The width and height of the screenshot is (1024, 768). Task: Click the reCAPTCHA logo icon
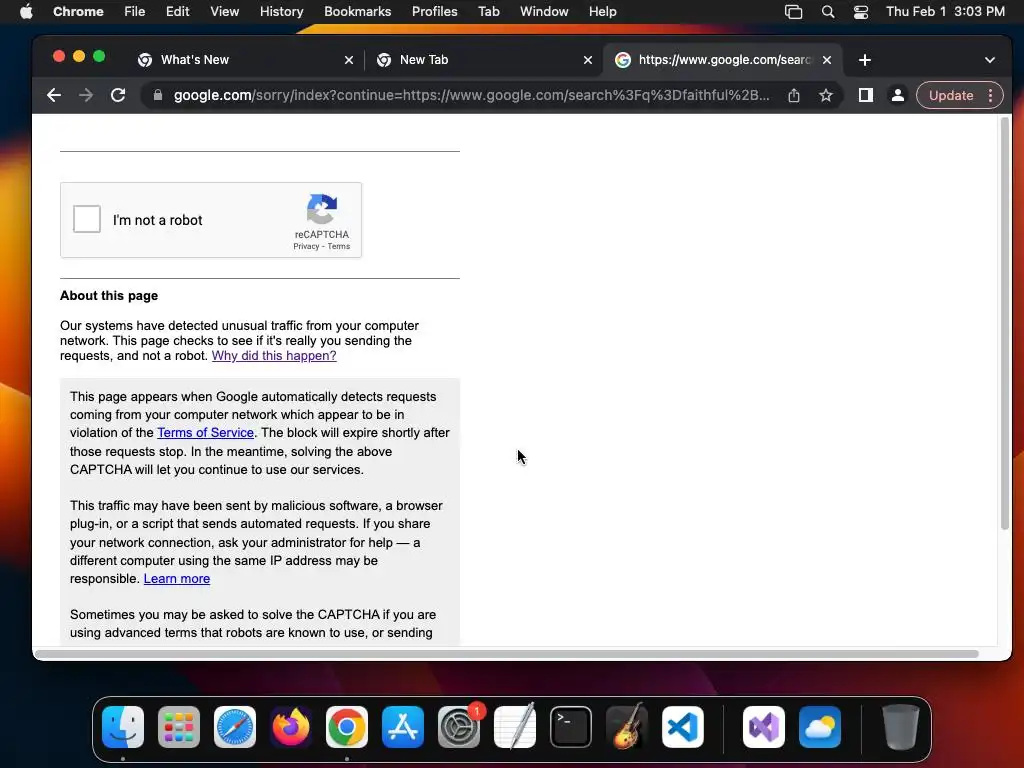[x=321, y=209]
